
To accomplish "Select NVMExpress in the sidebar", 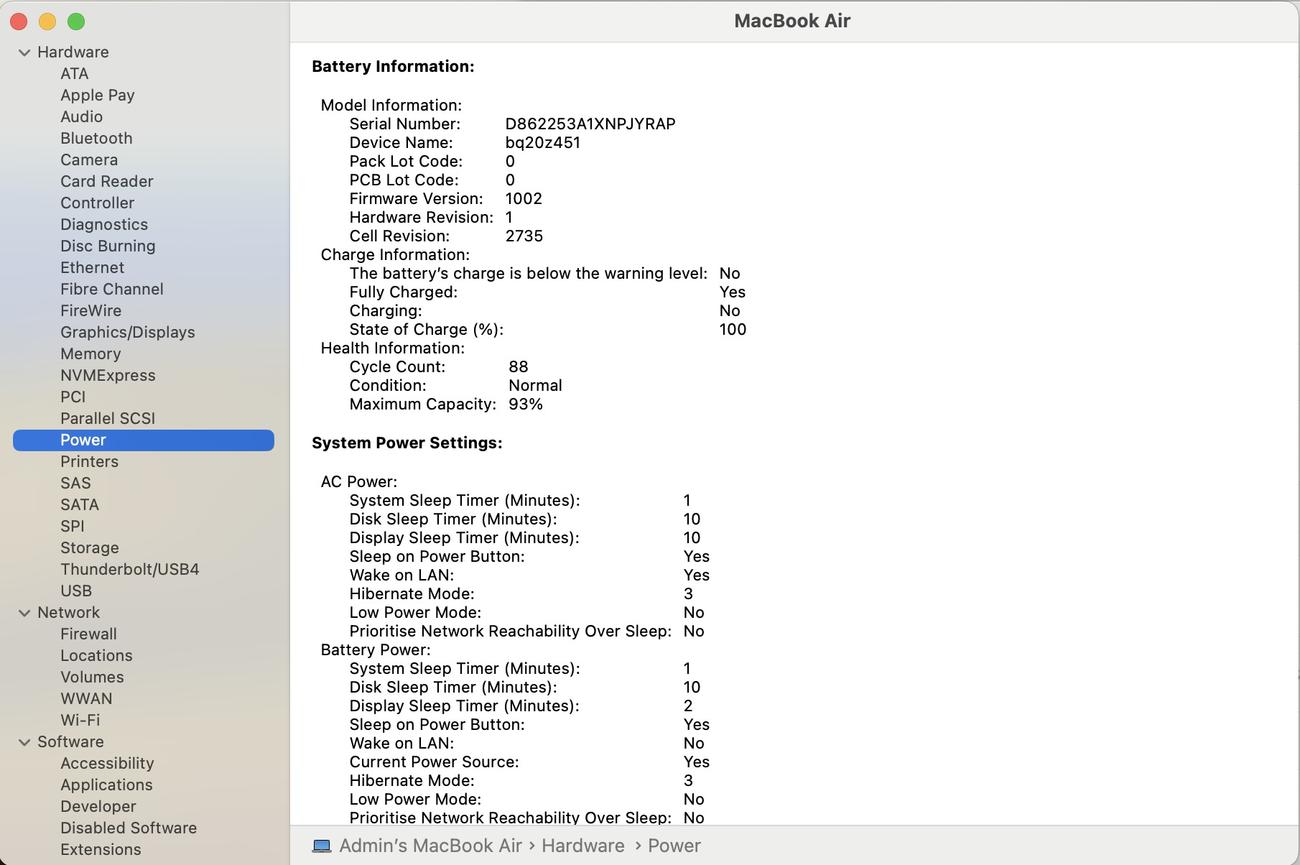I will [x=108, y=375].
